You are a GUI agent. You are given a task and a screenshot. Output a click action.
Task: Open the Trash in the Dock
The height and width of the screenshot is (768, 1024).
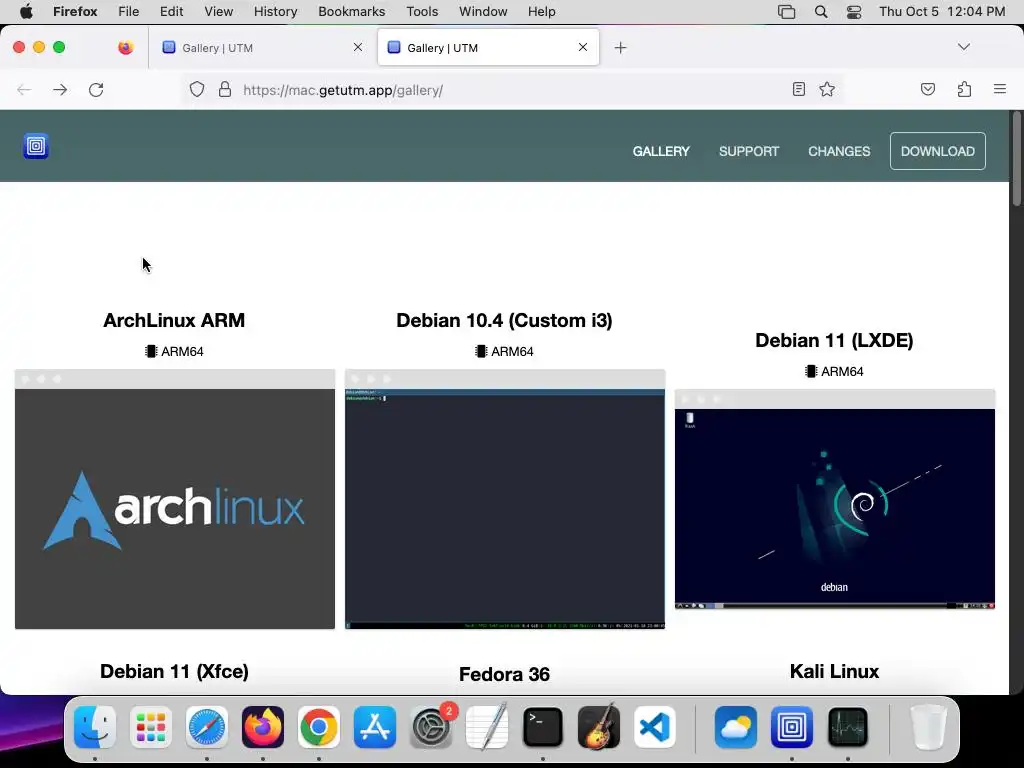929,727
